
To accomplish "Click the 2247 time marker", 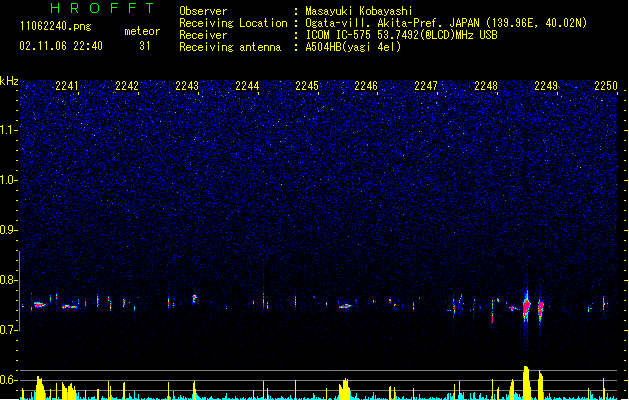I will click(x=426, y=86).
